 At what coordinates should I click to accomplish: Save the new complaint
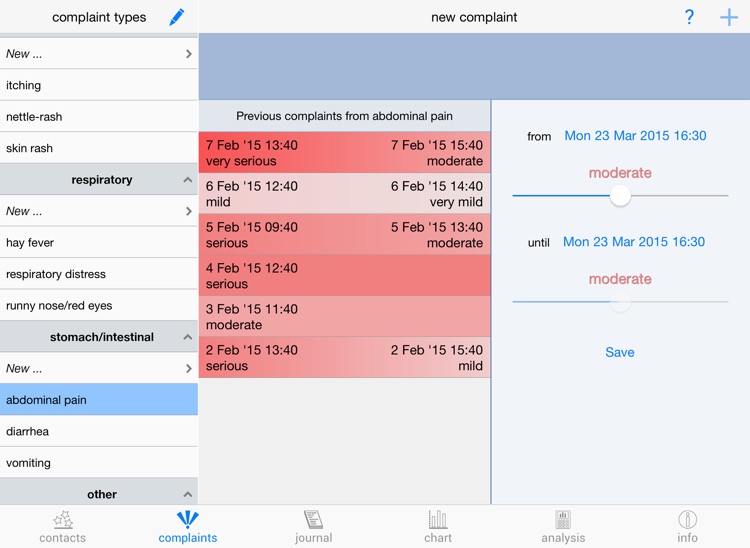[x=620, y=352]
